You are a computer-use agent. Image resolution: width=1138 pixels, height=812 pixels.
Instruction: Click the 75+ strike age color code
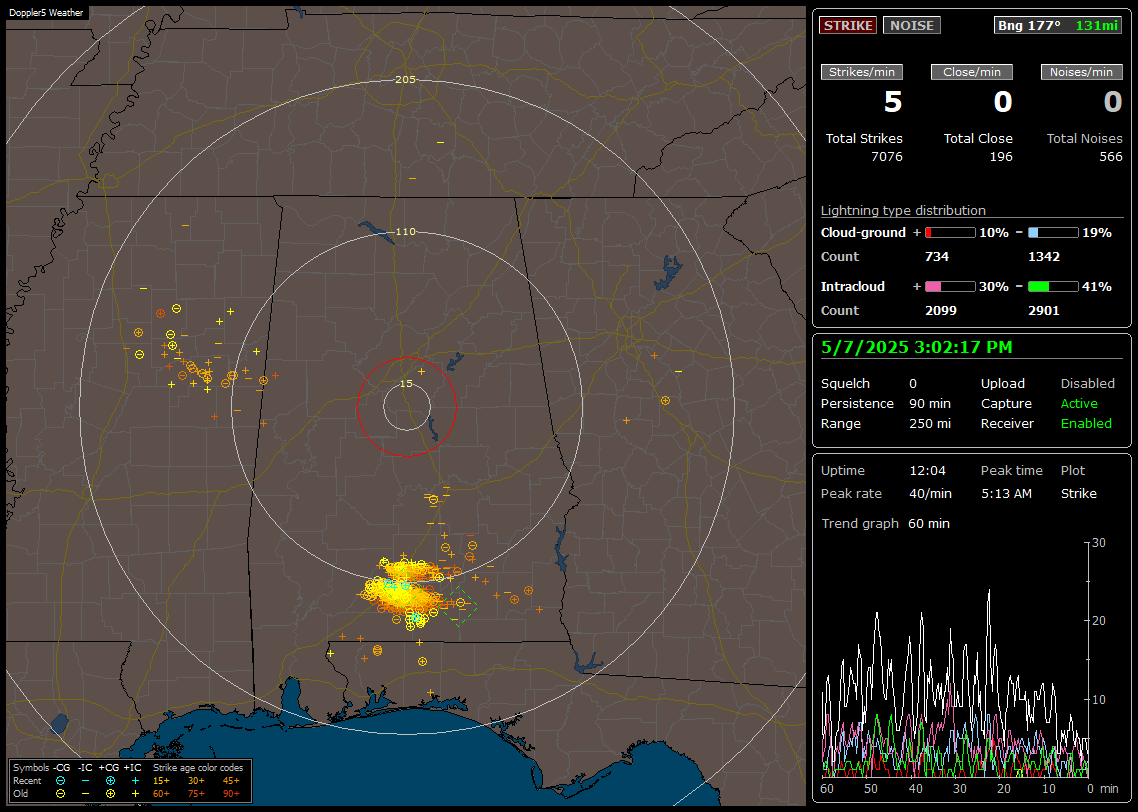196,794
